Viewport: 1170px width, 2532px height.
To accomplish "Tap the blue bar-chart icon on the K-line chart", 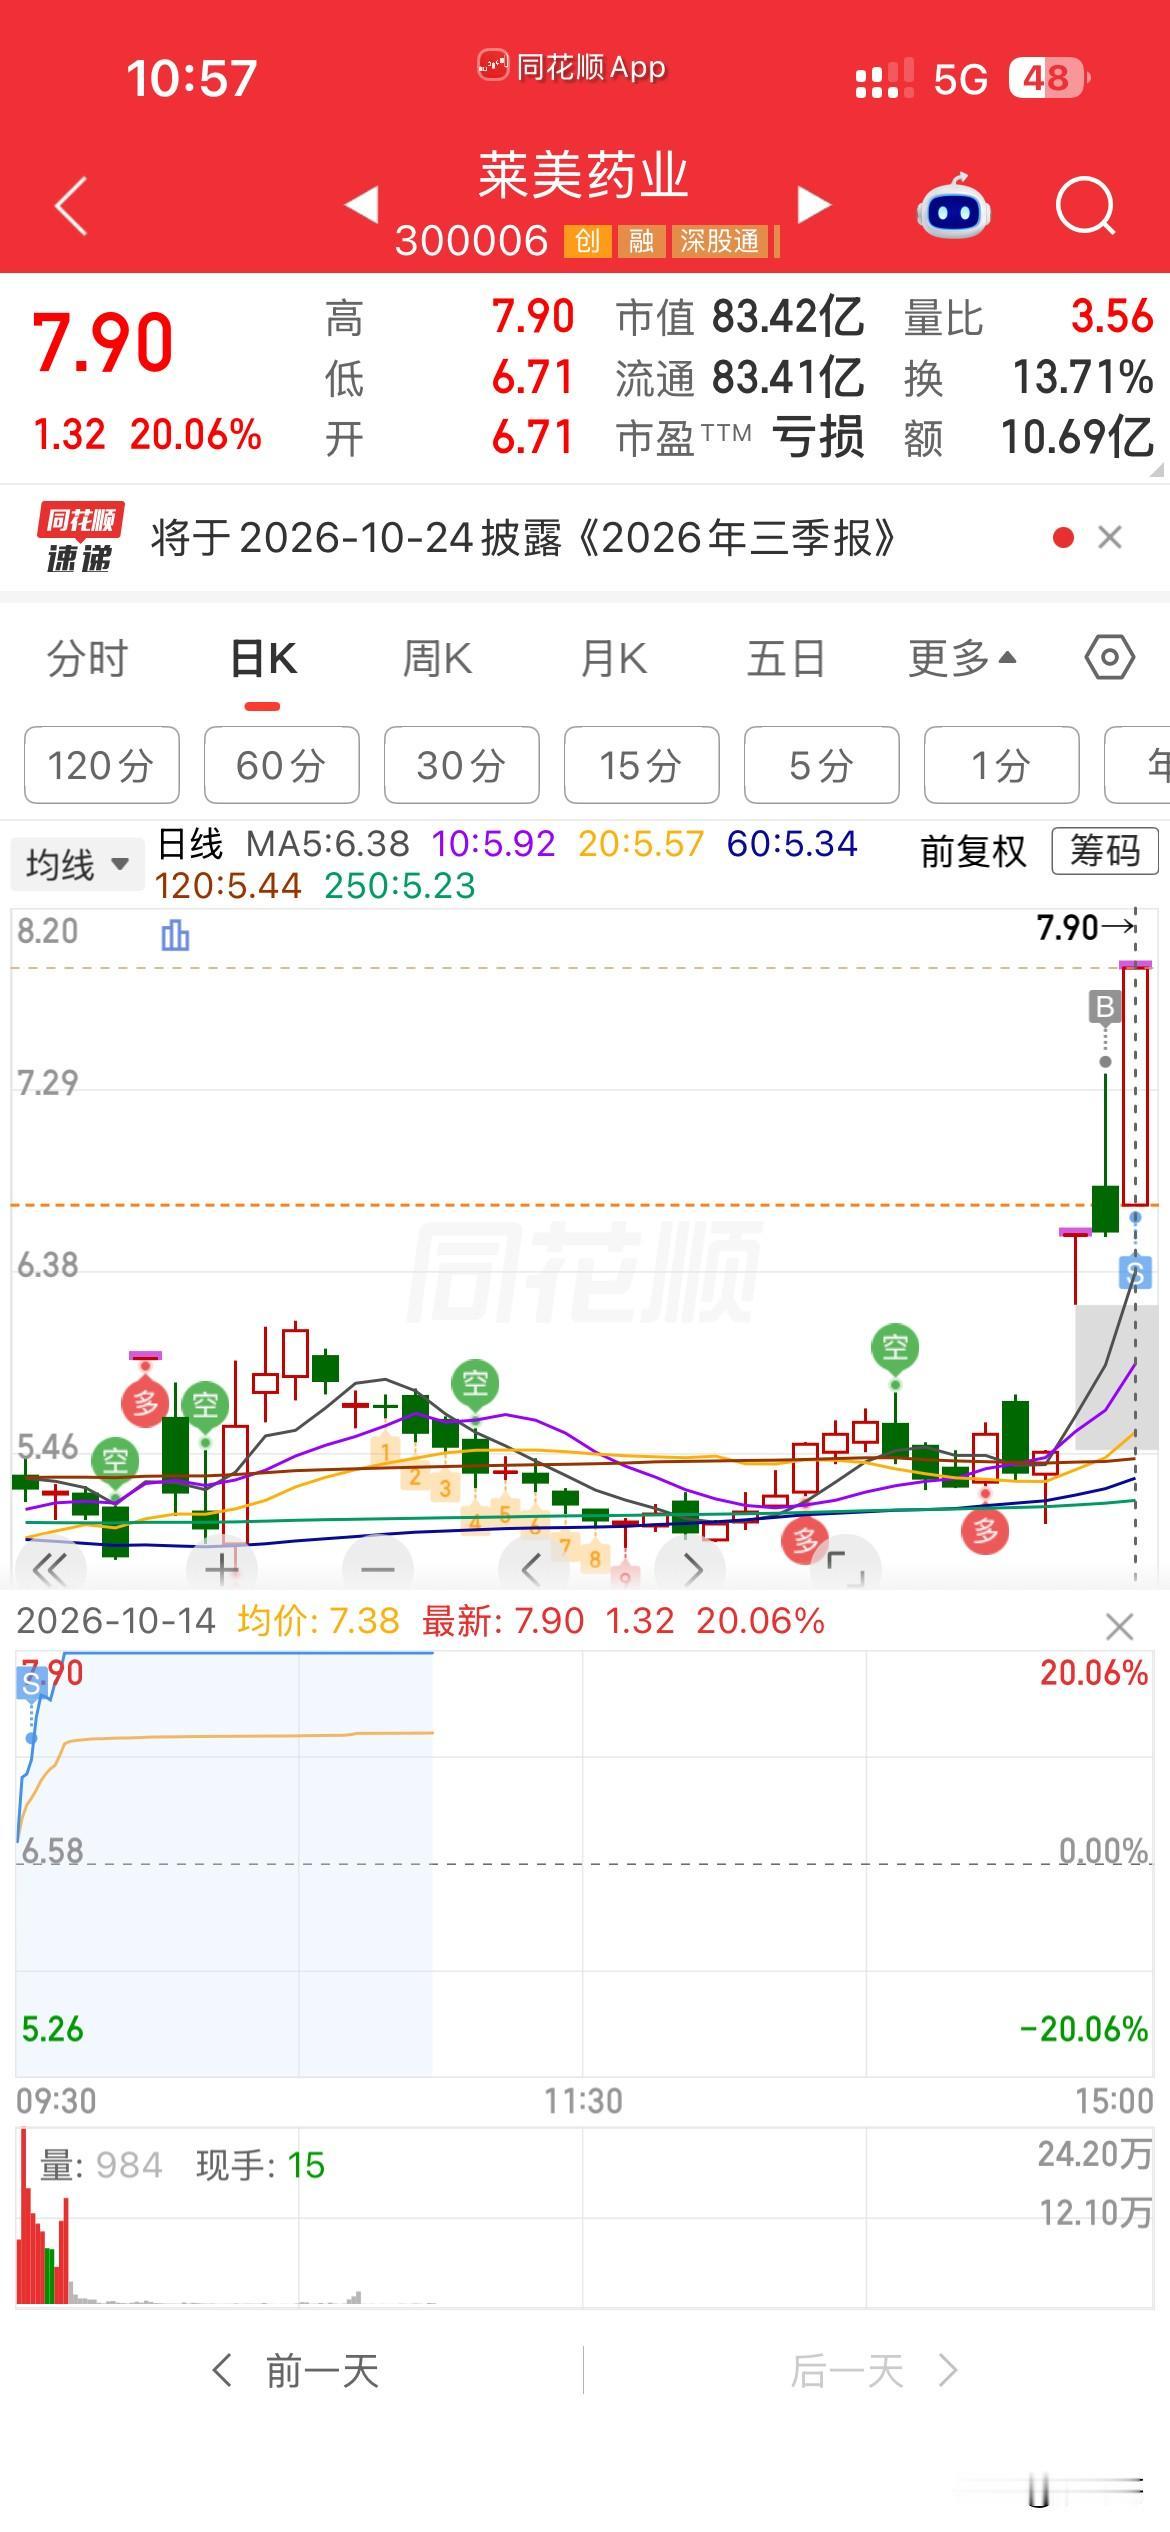I will point(175,935).
